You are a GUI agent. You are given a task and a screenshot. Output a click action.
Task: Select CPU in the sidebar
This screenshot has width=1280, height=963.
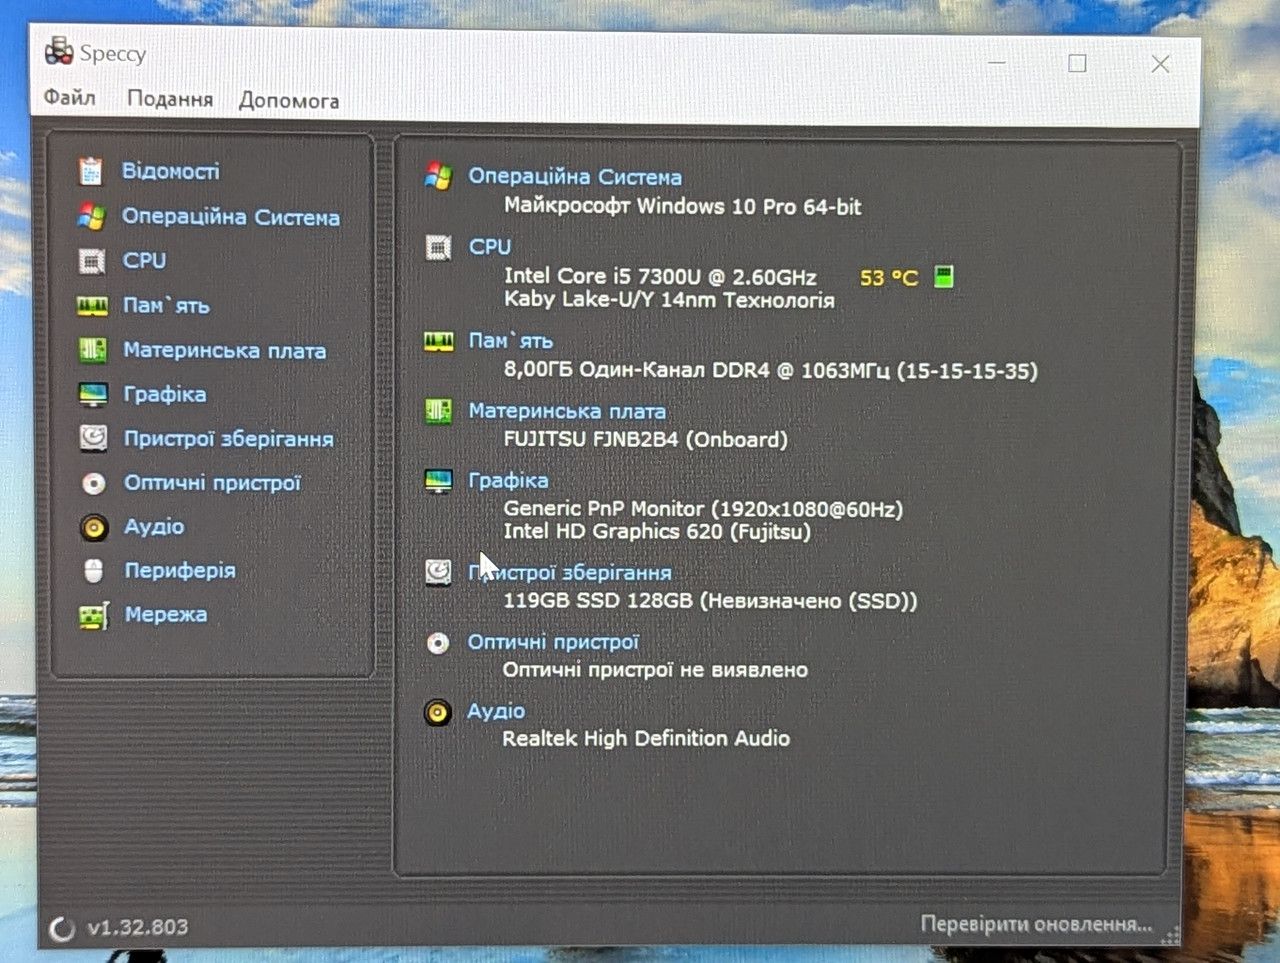145,261
